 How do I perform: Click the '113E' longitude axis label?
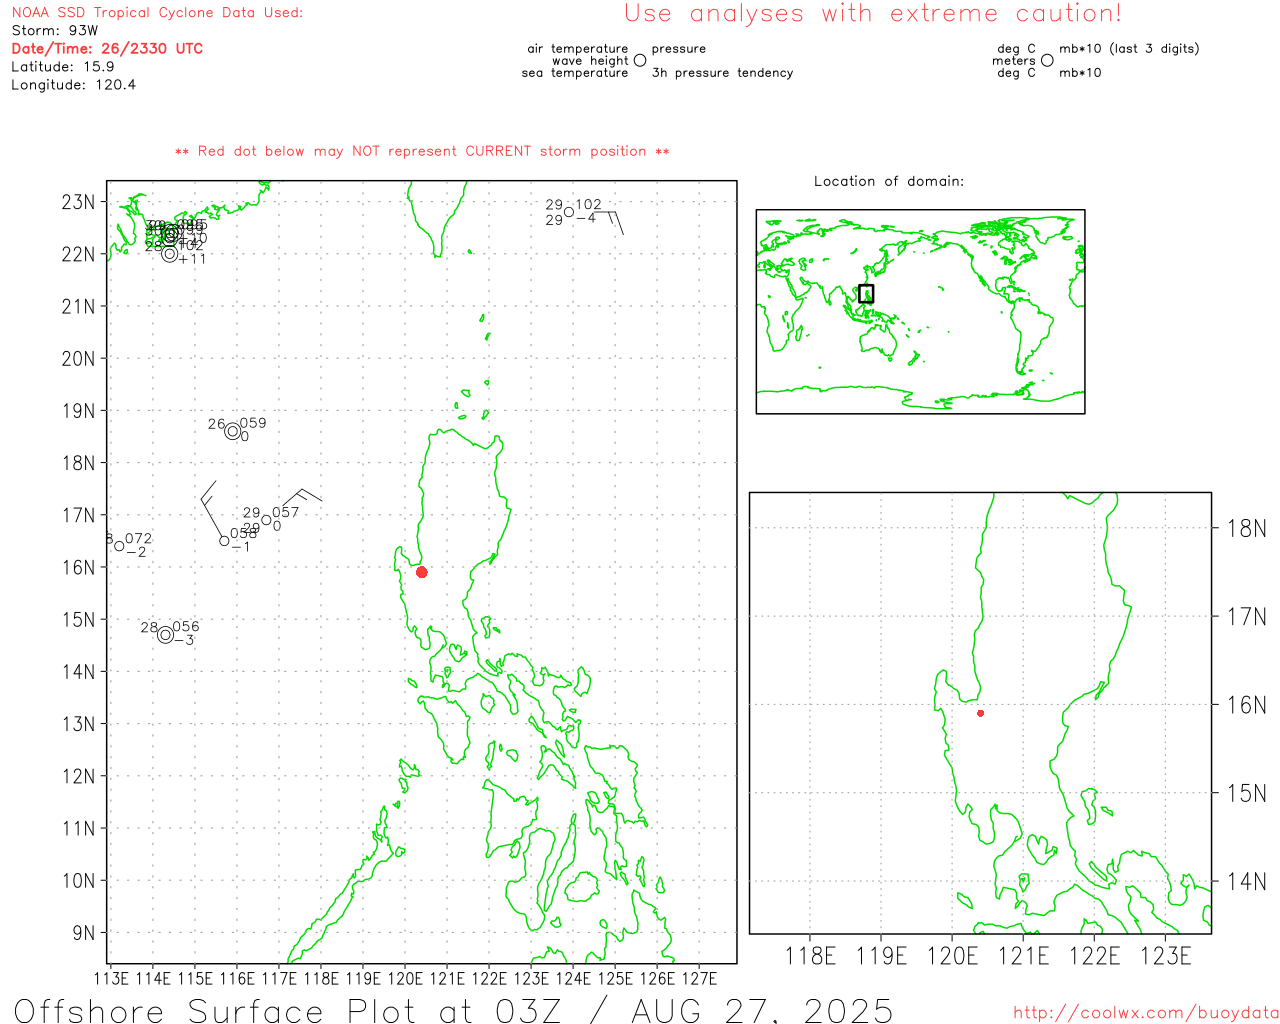[x=110, y=978]
